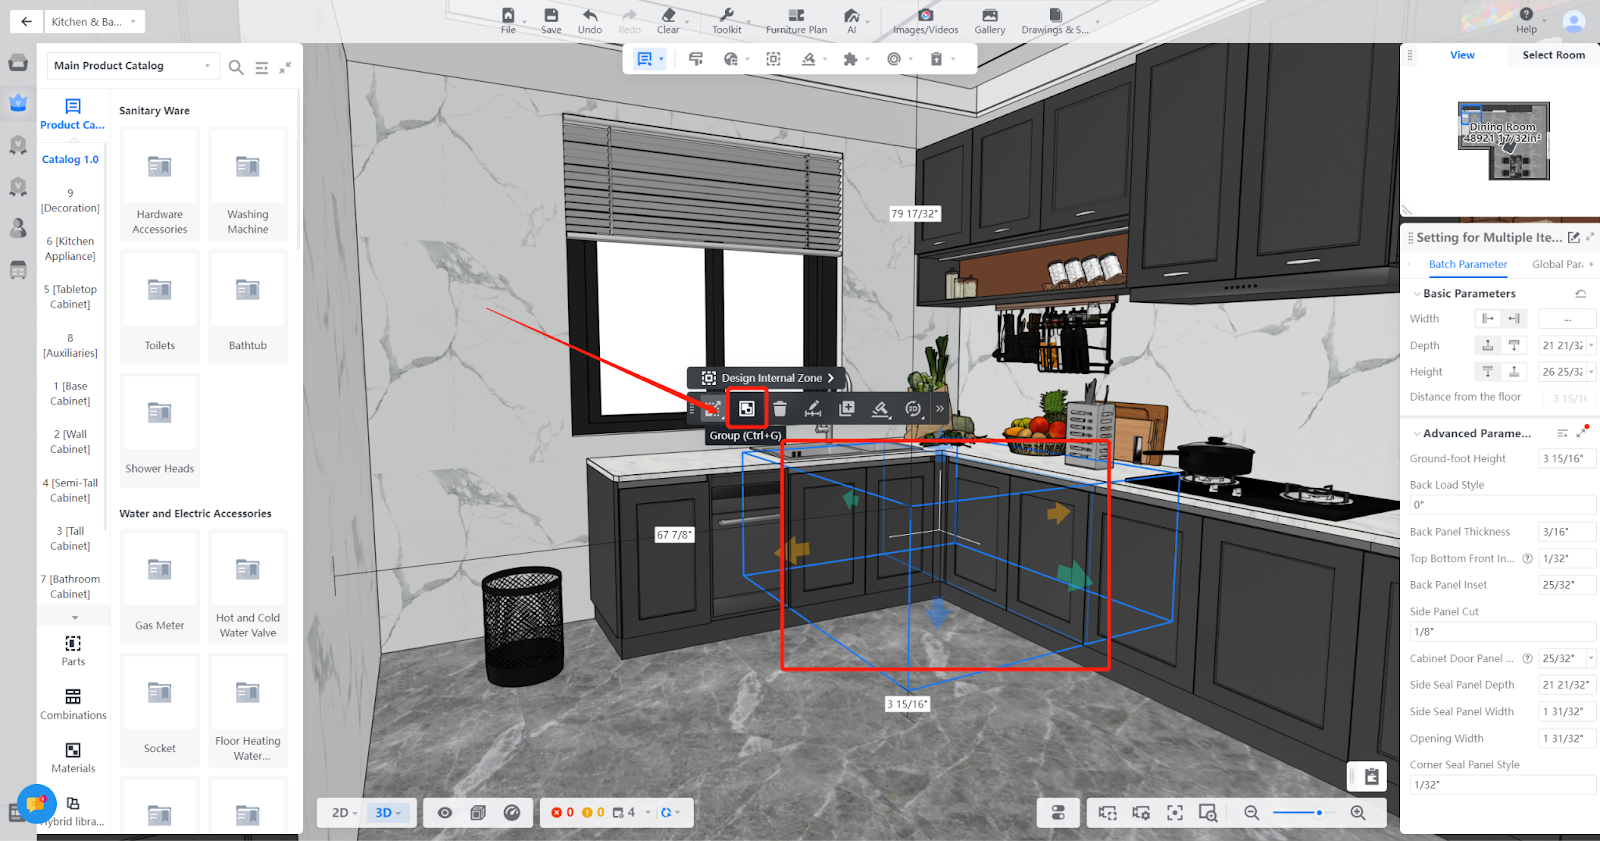
Task: Open the 2D view dropdown
Action: point(343,813)
